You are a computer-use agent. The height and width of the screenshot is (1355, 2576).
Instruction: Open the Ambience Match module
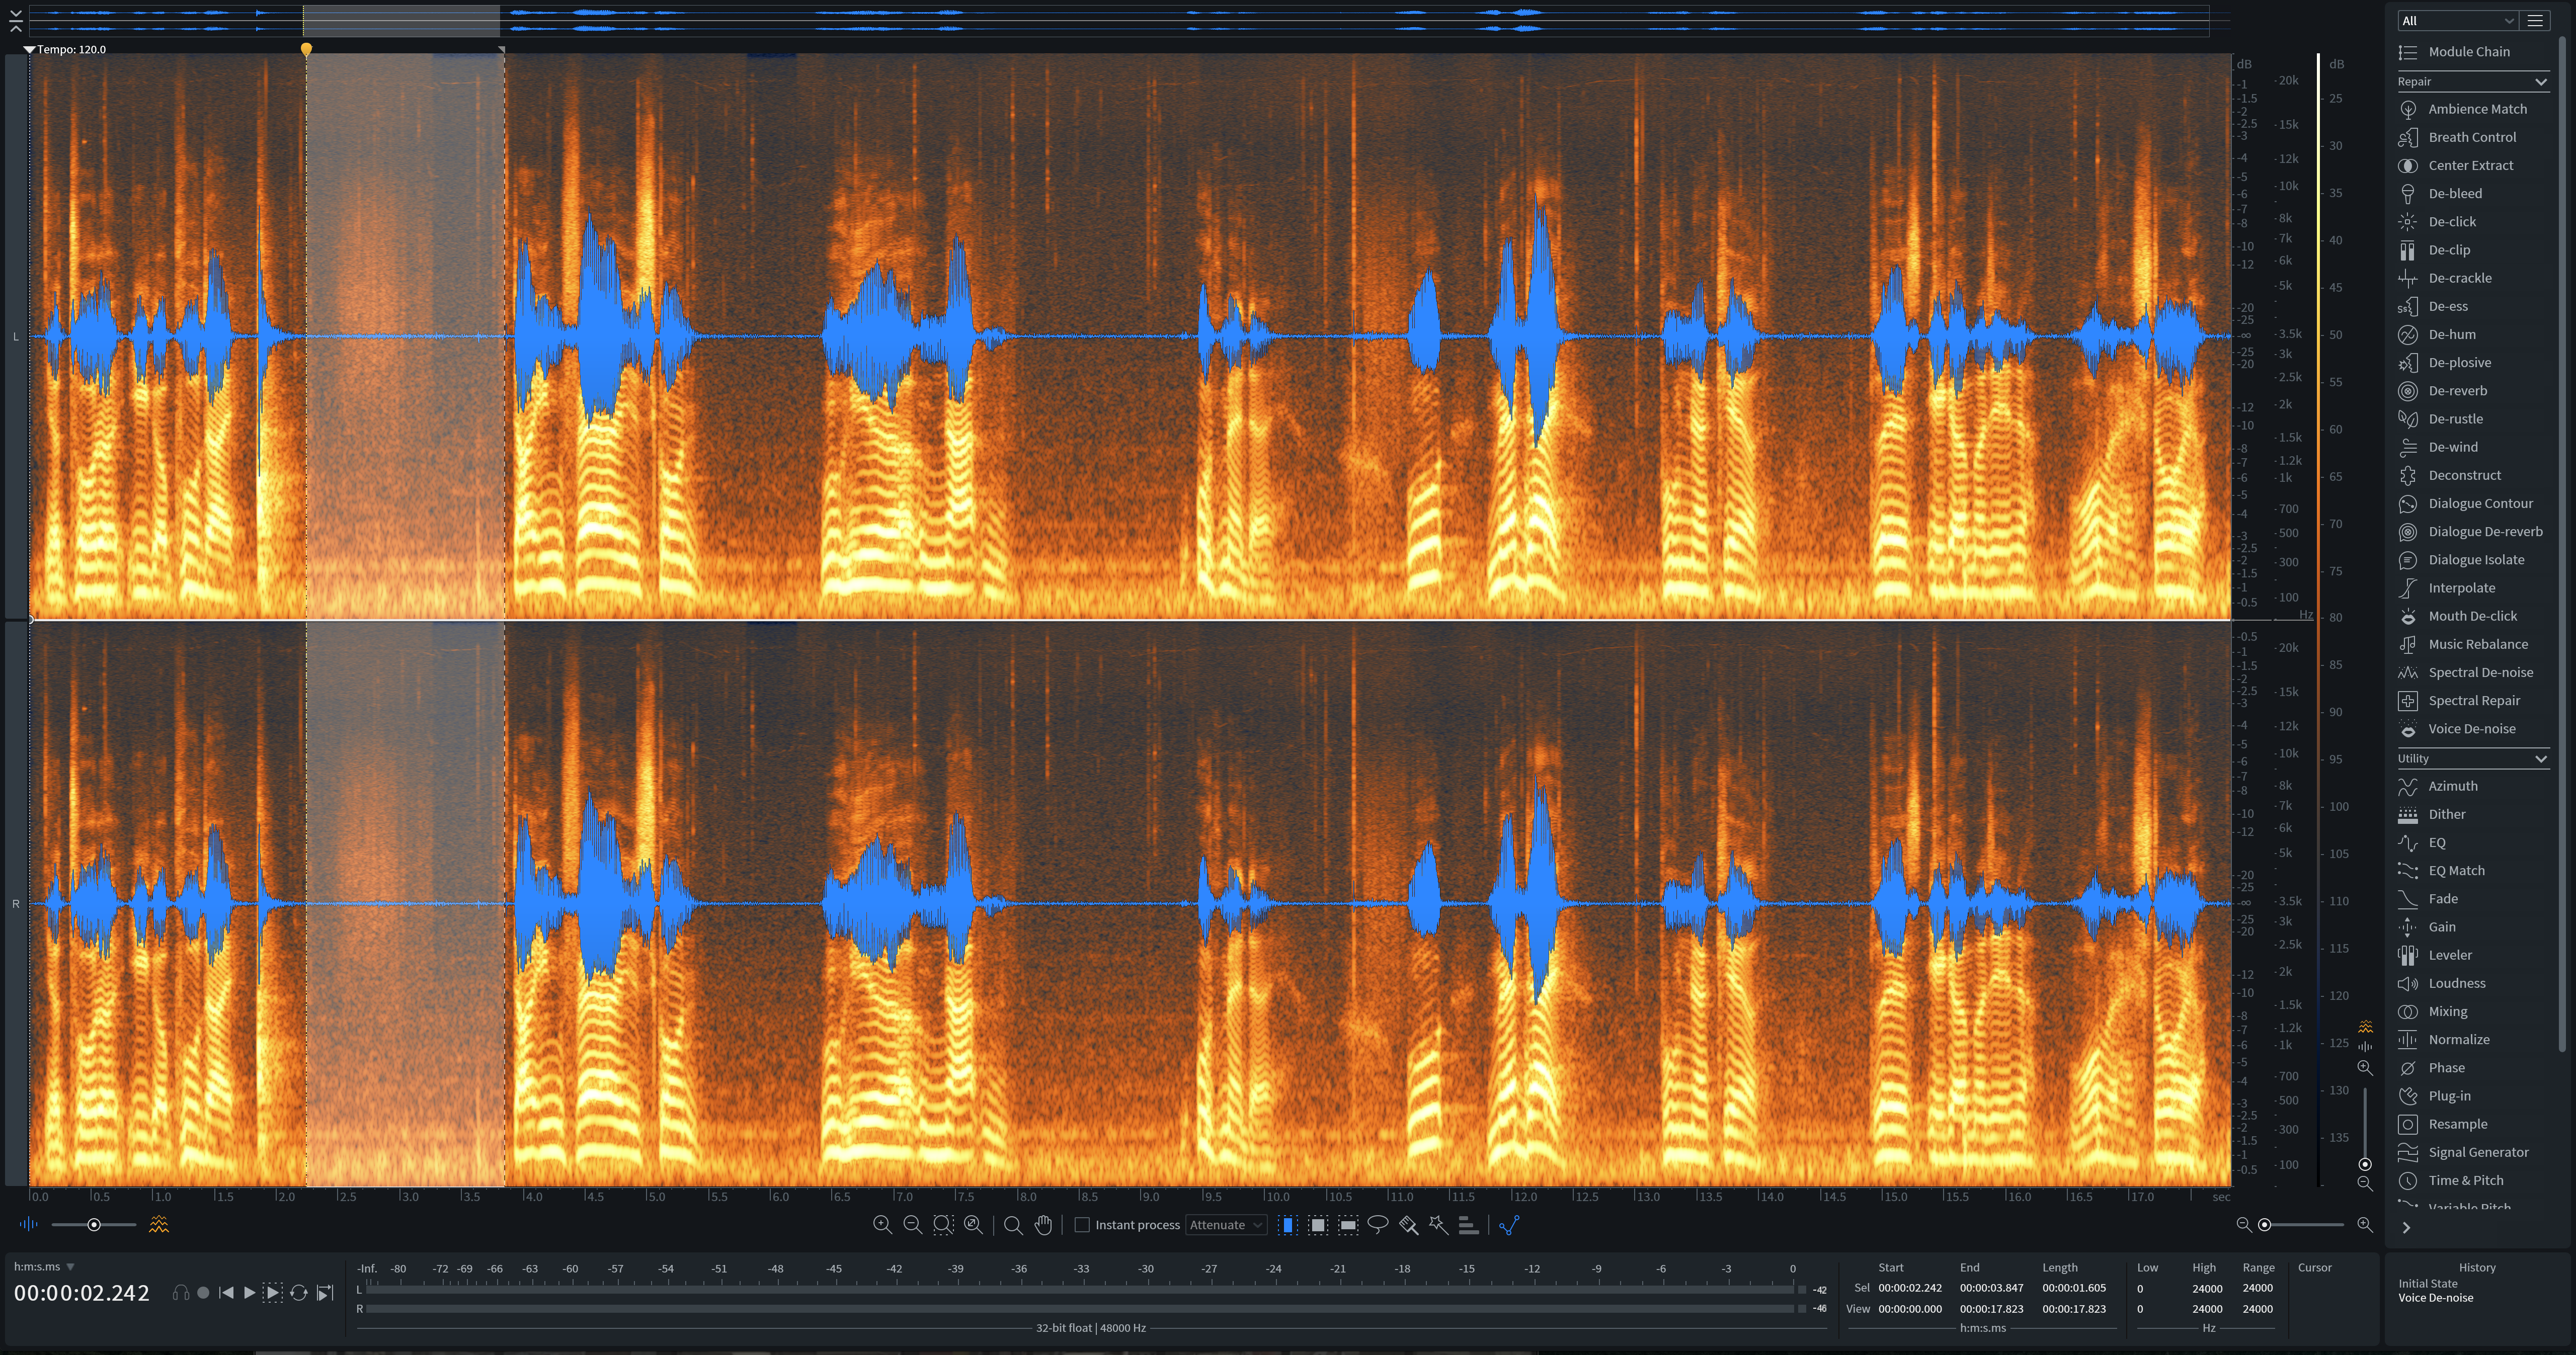coord(2473,109)
